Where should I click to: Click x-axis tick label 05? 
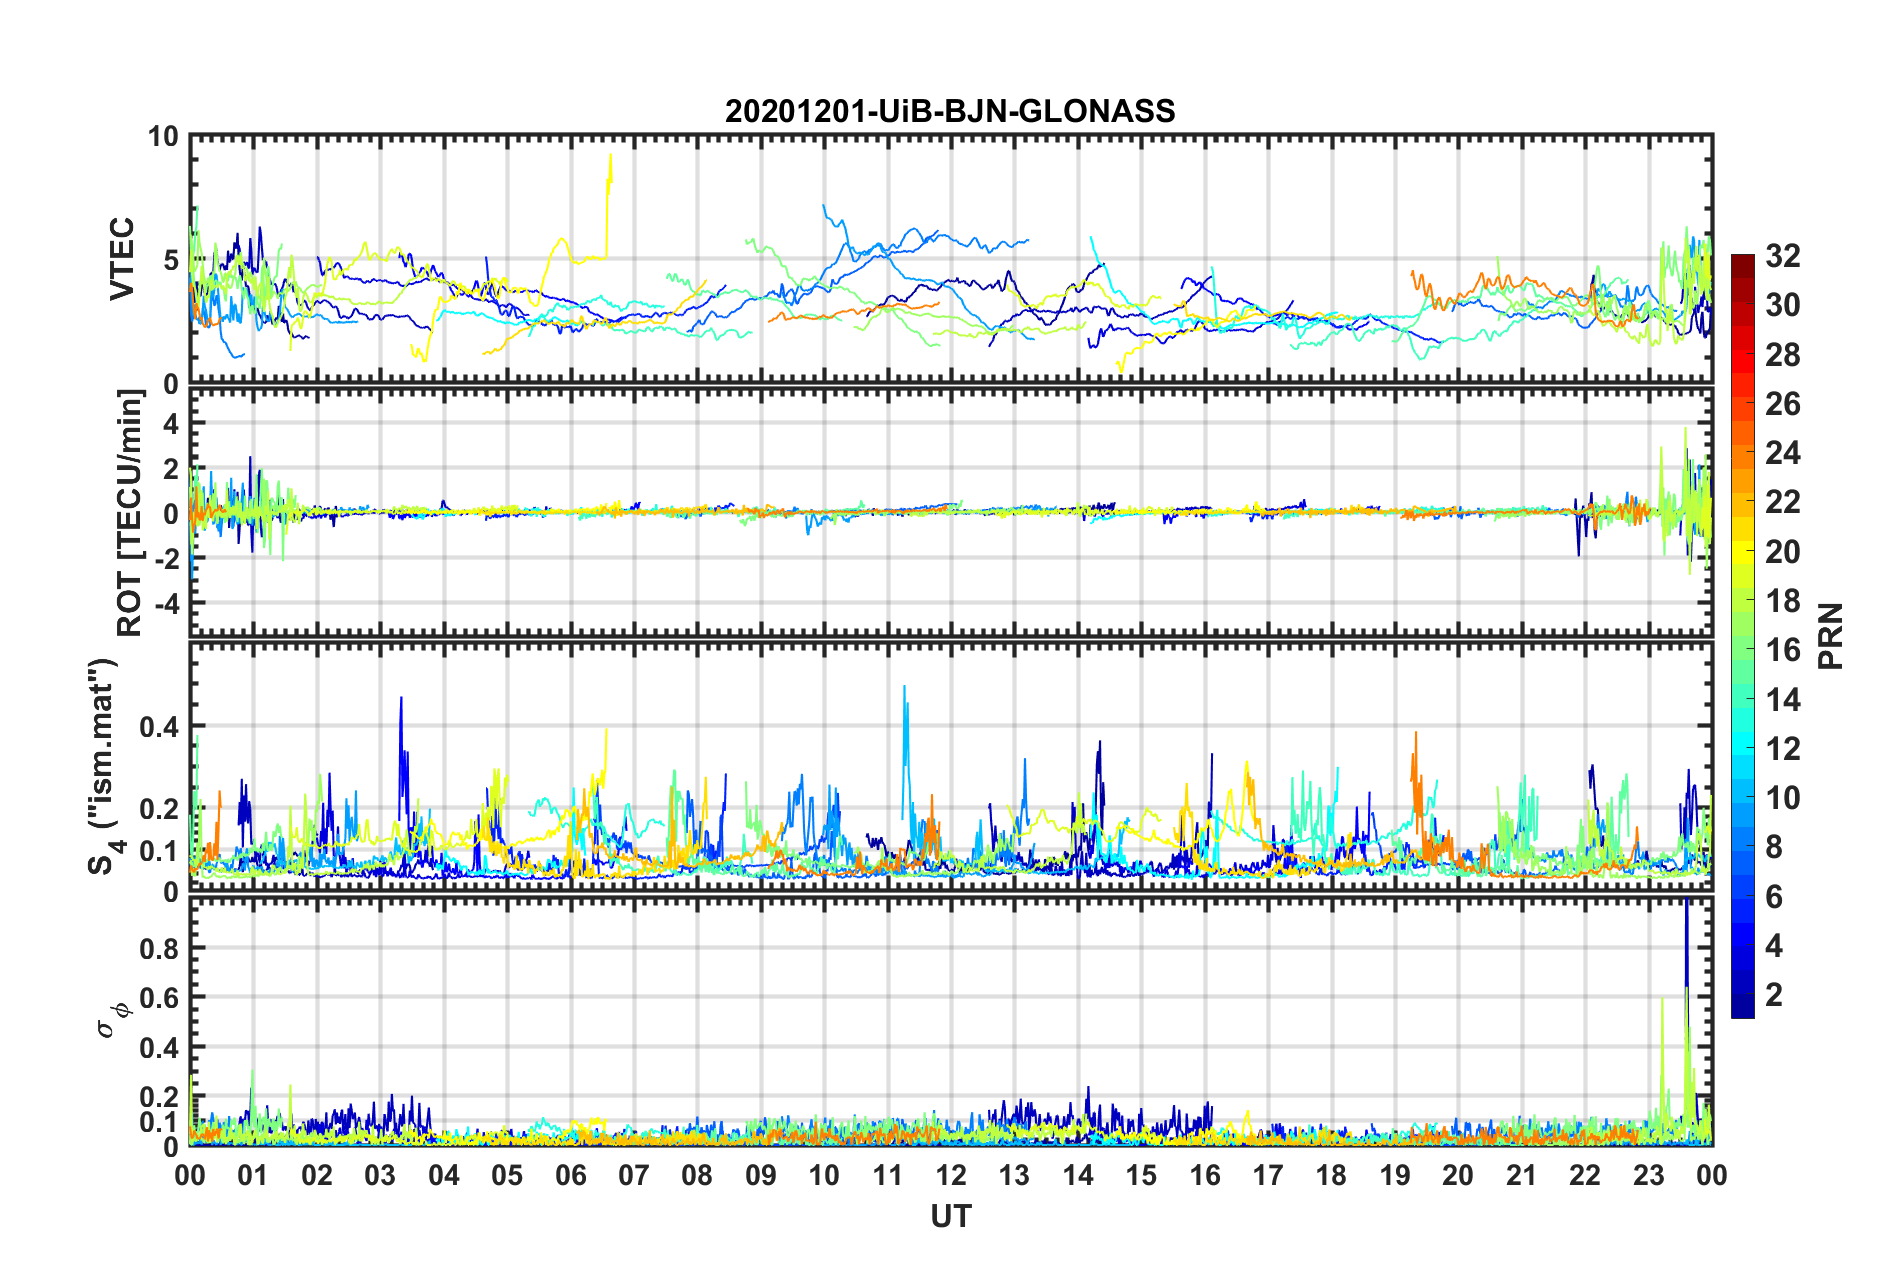pos(507,1175)
